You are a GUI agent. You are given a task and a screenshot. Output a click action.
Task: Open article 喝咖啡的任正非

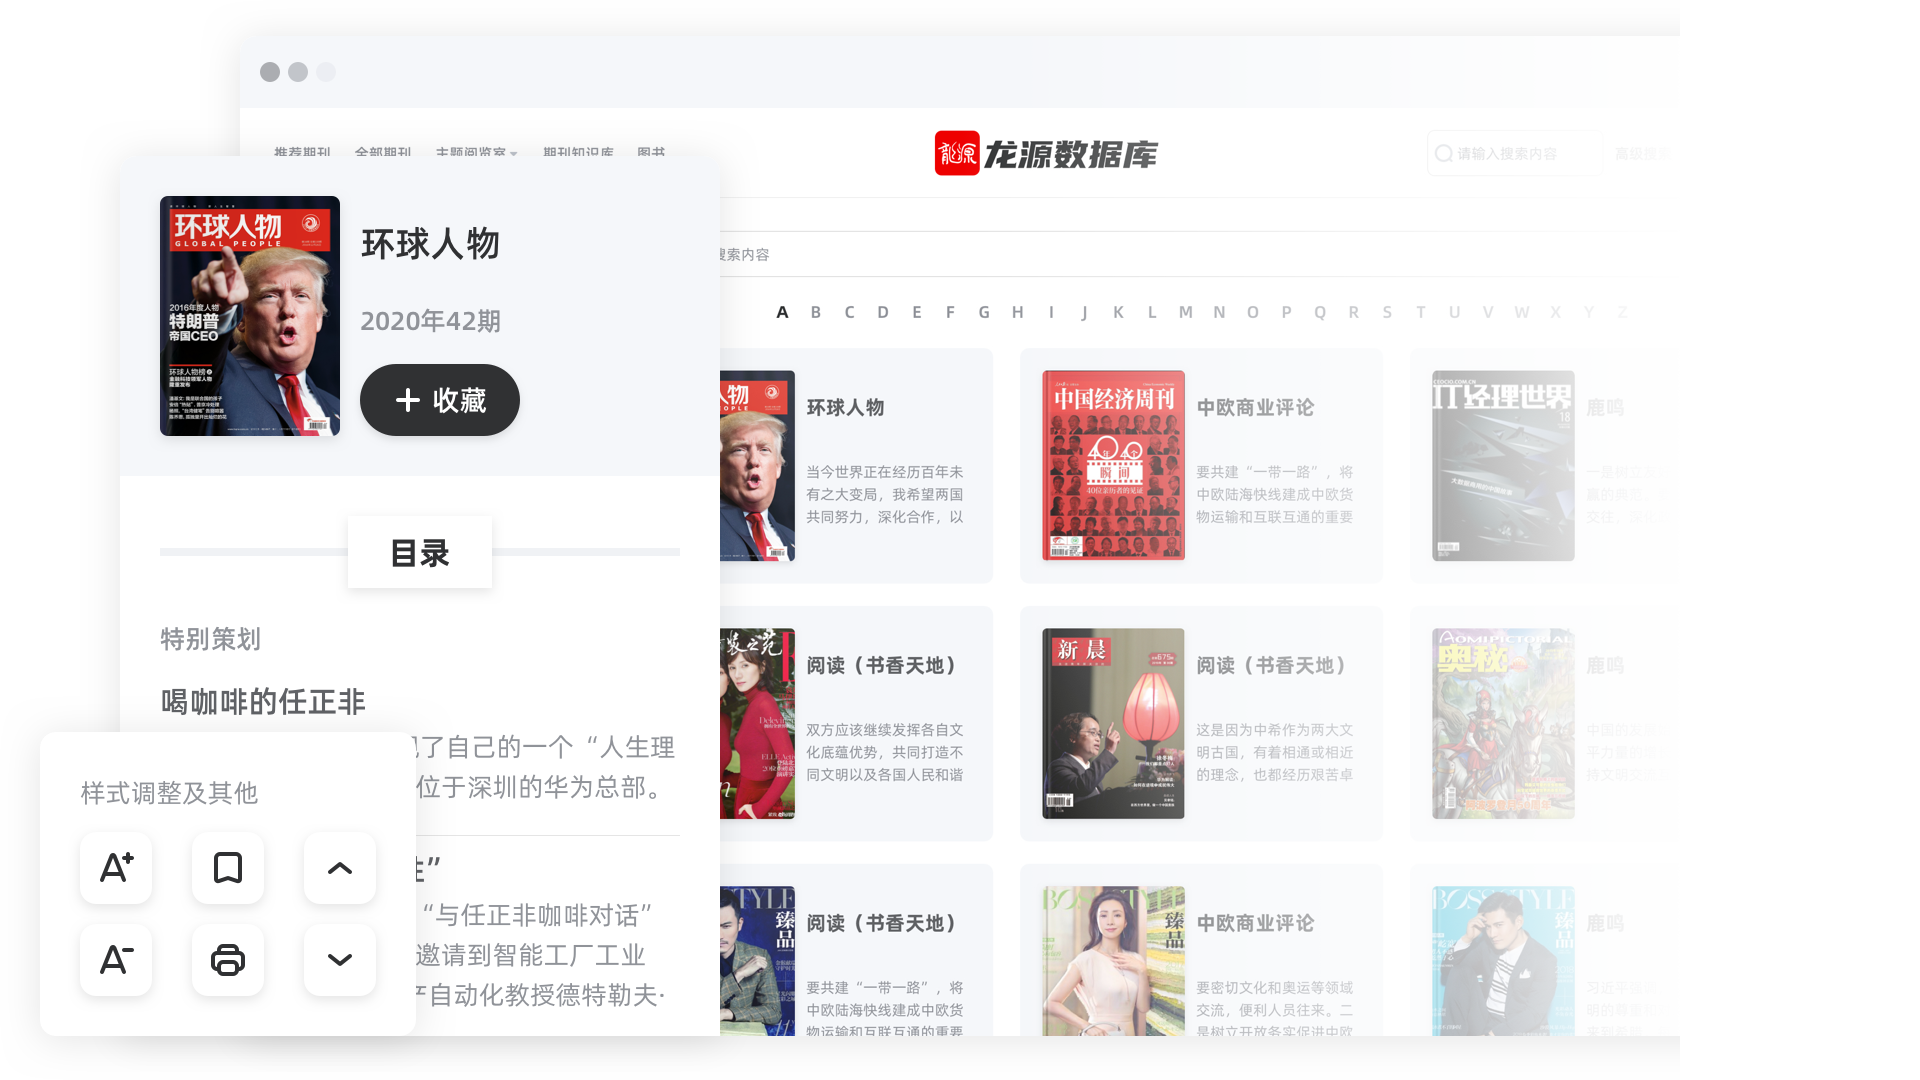[263, 702]
